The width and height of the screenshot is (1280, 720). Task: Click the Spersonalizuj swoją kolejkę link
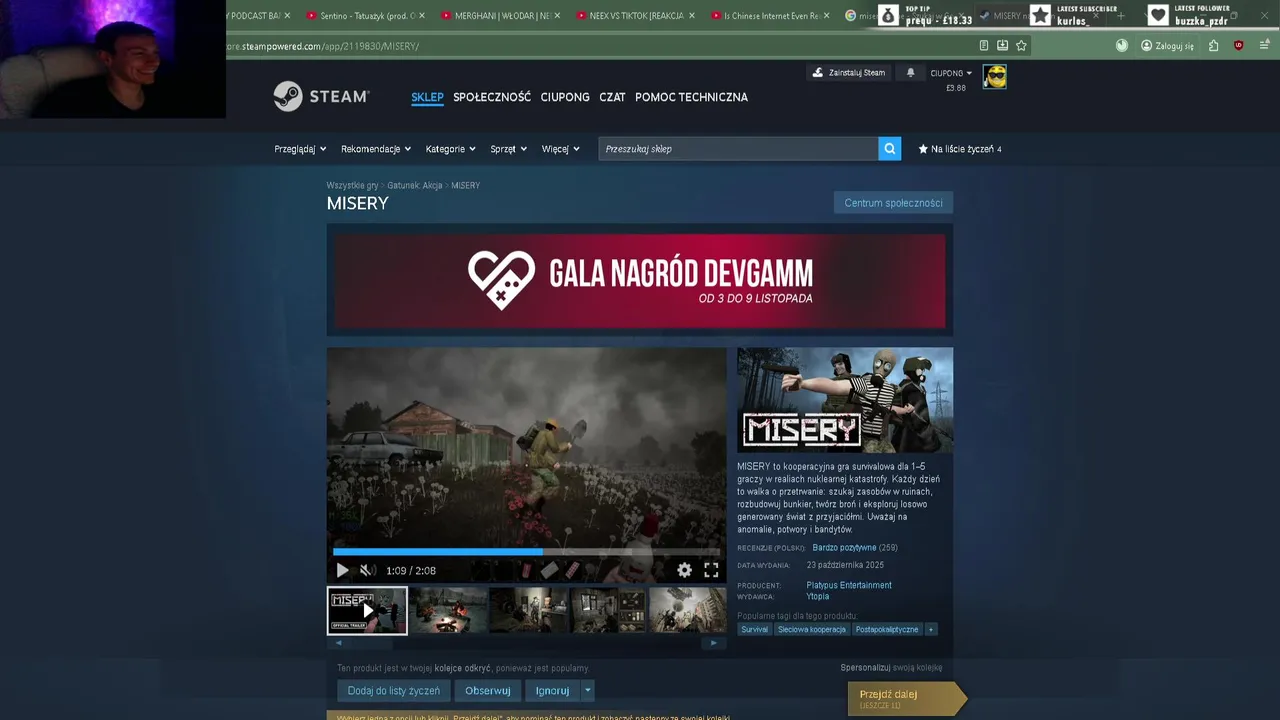[891, 667]
